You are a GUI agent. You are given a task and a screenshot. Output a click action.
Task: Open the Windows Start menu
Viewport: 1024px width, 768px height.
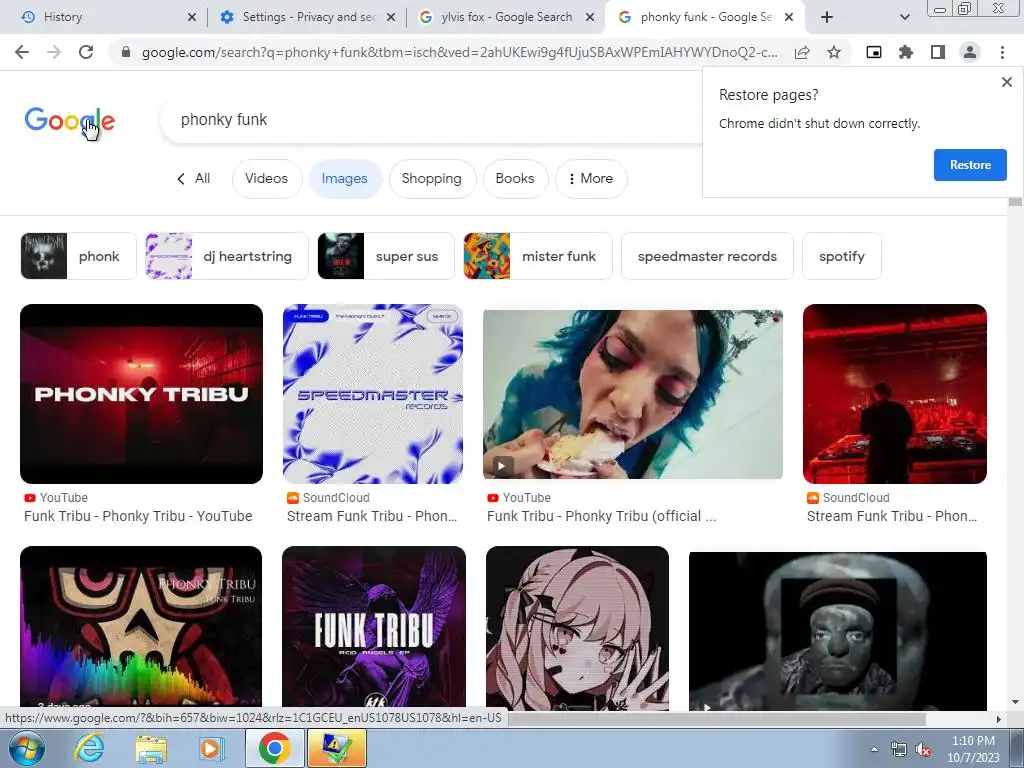click(x=26, y=748)
